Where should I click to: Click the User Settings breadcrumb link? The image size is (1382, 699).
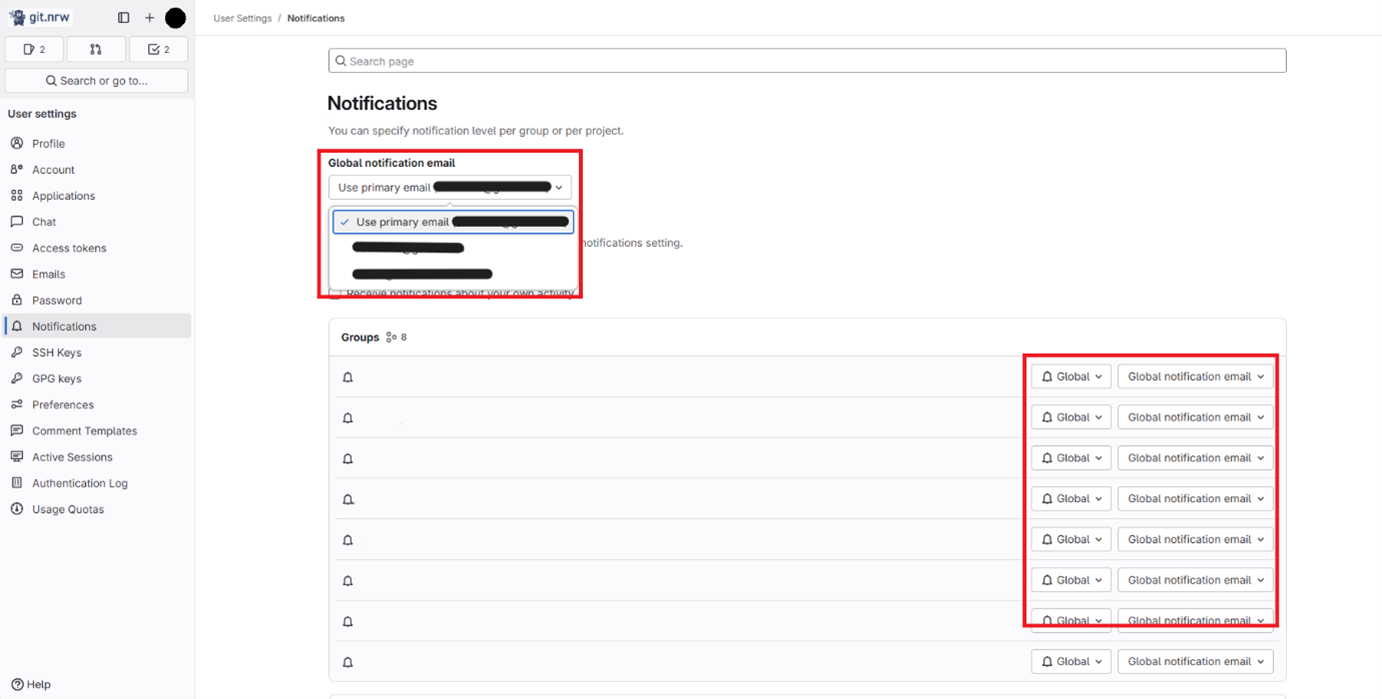click(x=241, y=17)
